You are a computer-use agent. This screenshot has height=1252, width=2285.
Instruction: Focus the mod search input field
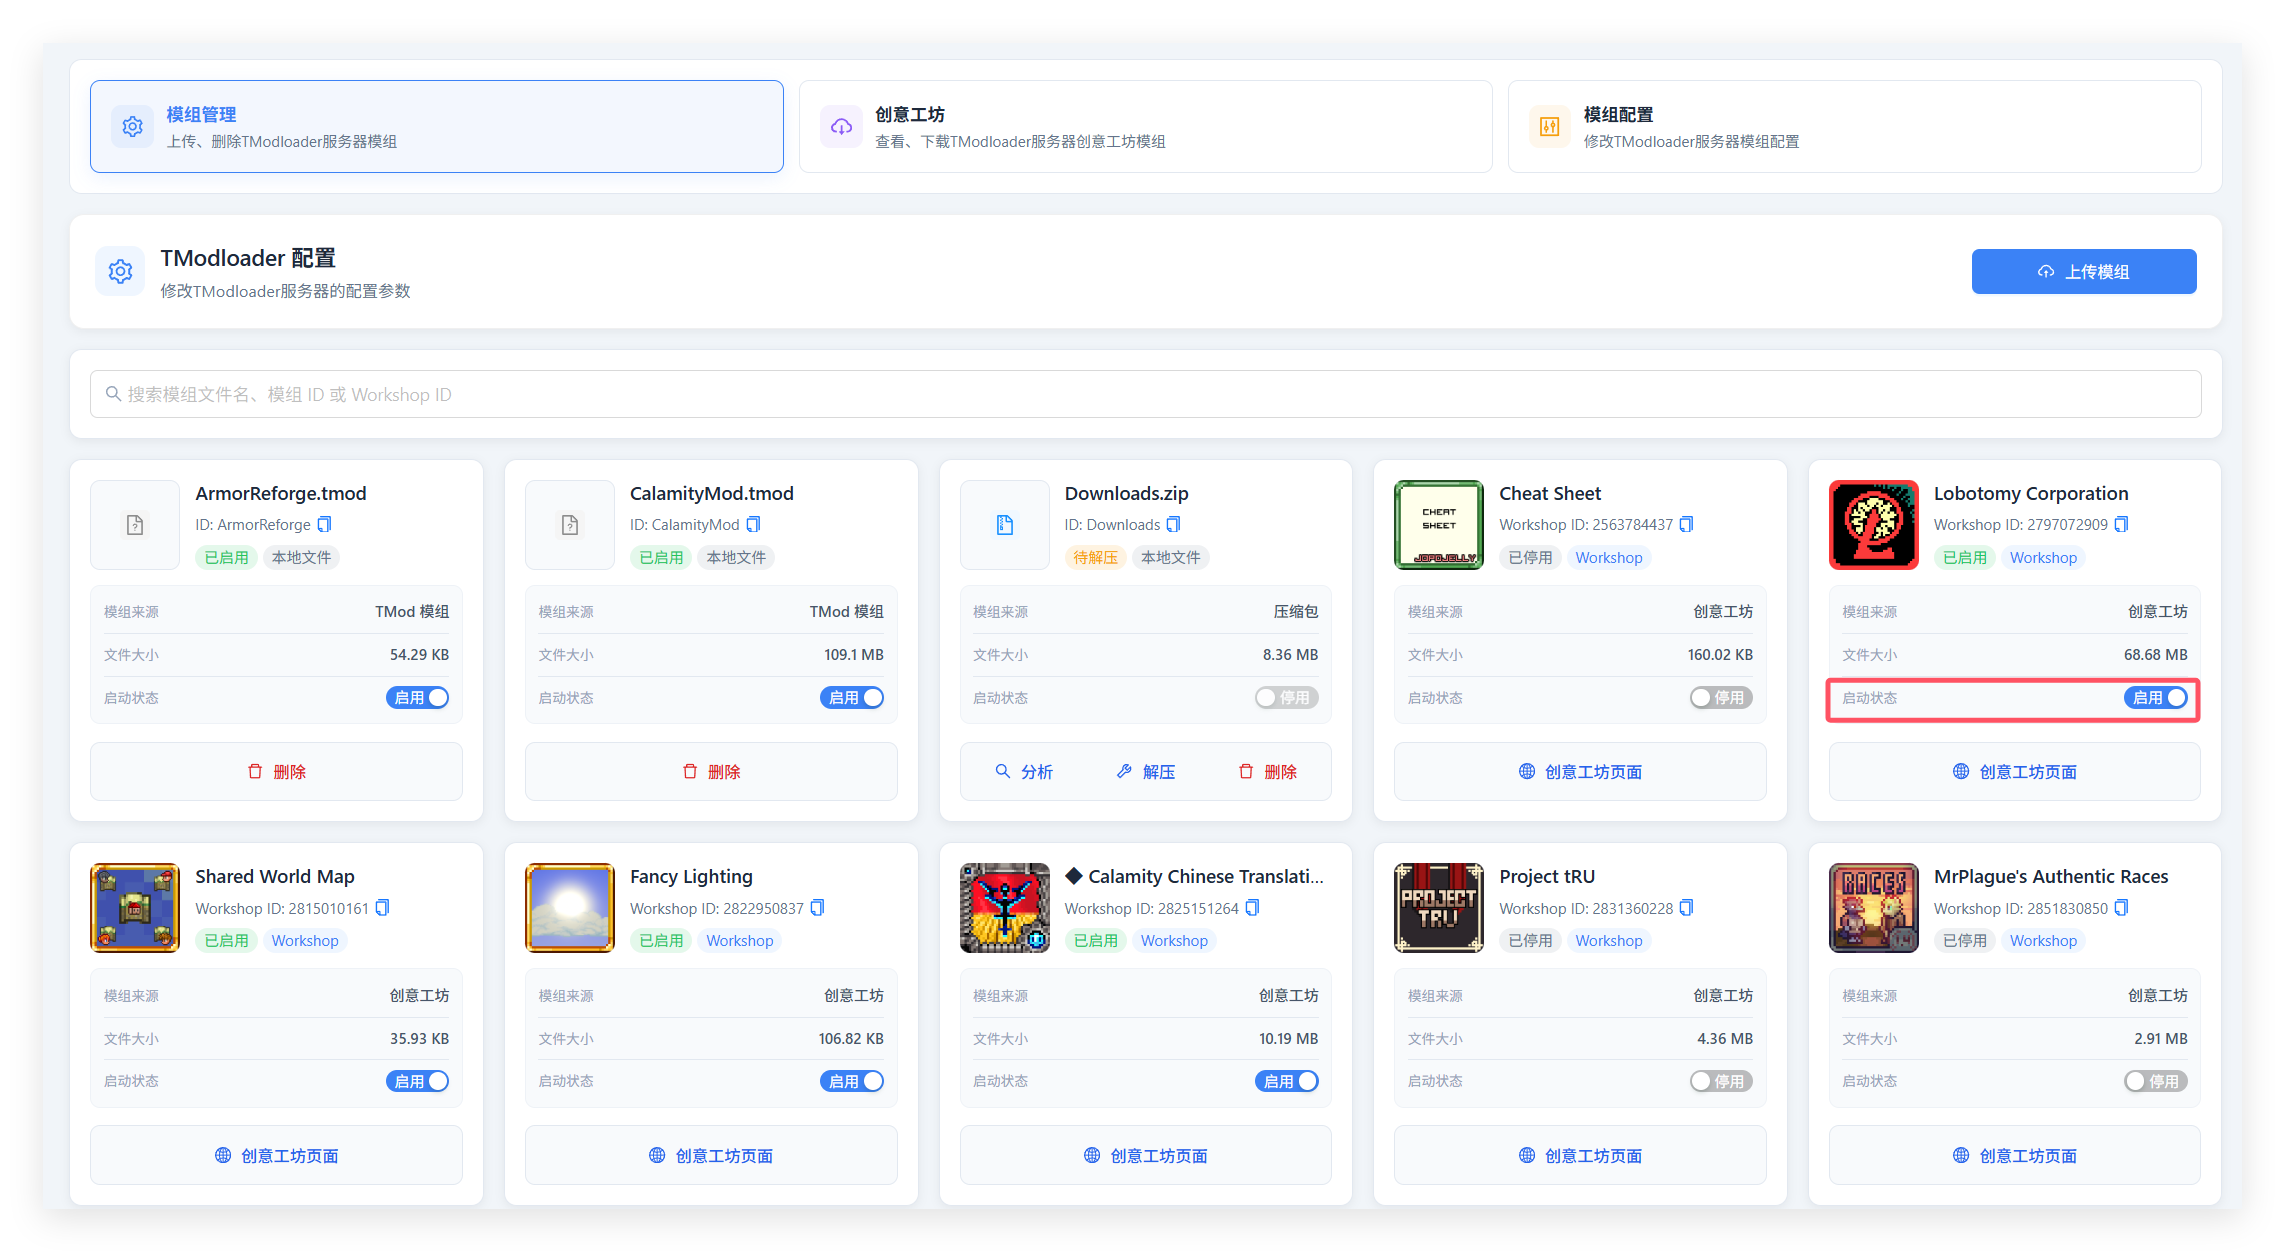pyautogui.click(x=1146, y=394)
